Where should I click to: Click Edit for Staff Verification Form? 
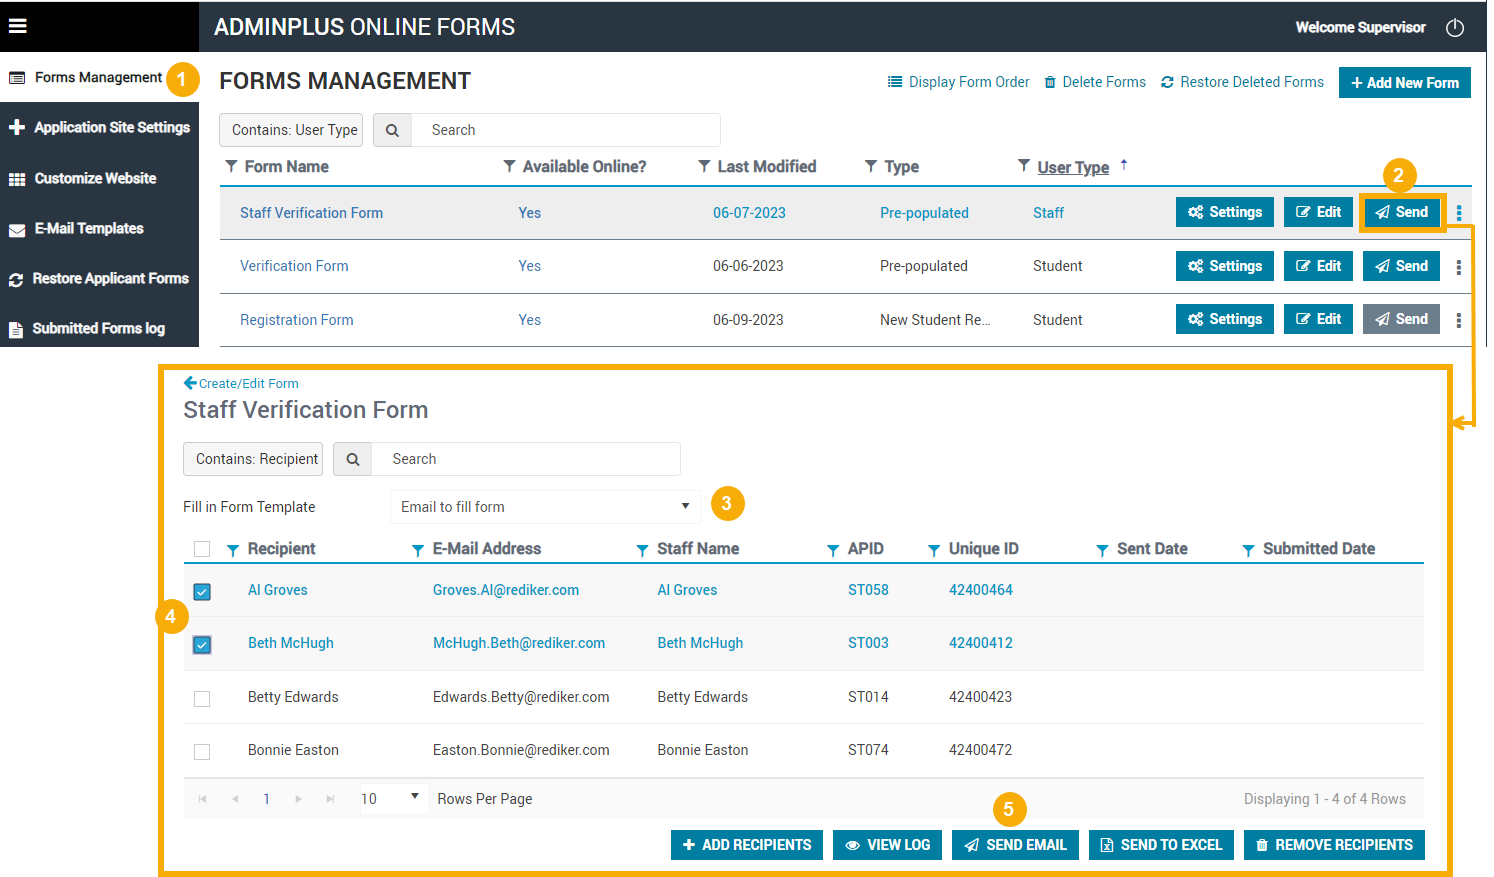(x=1319, y=212)
